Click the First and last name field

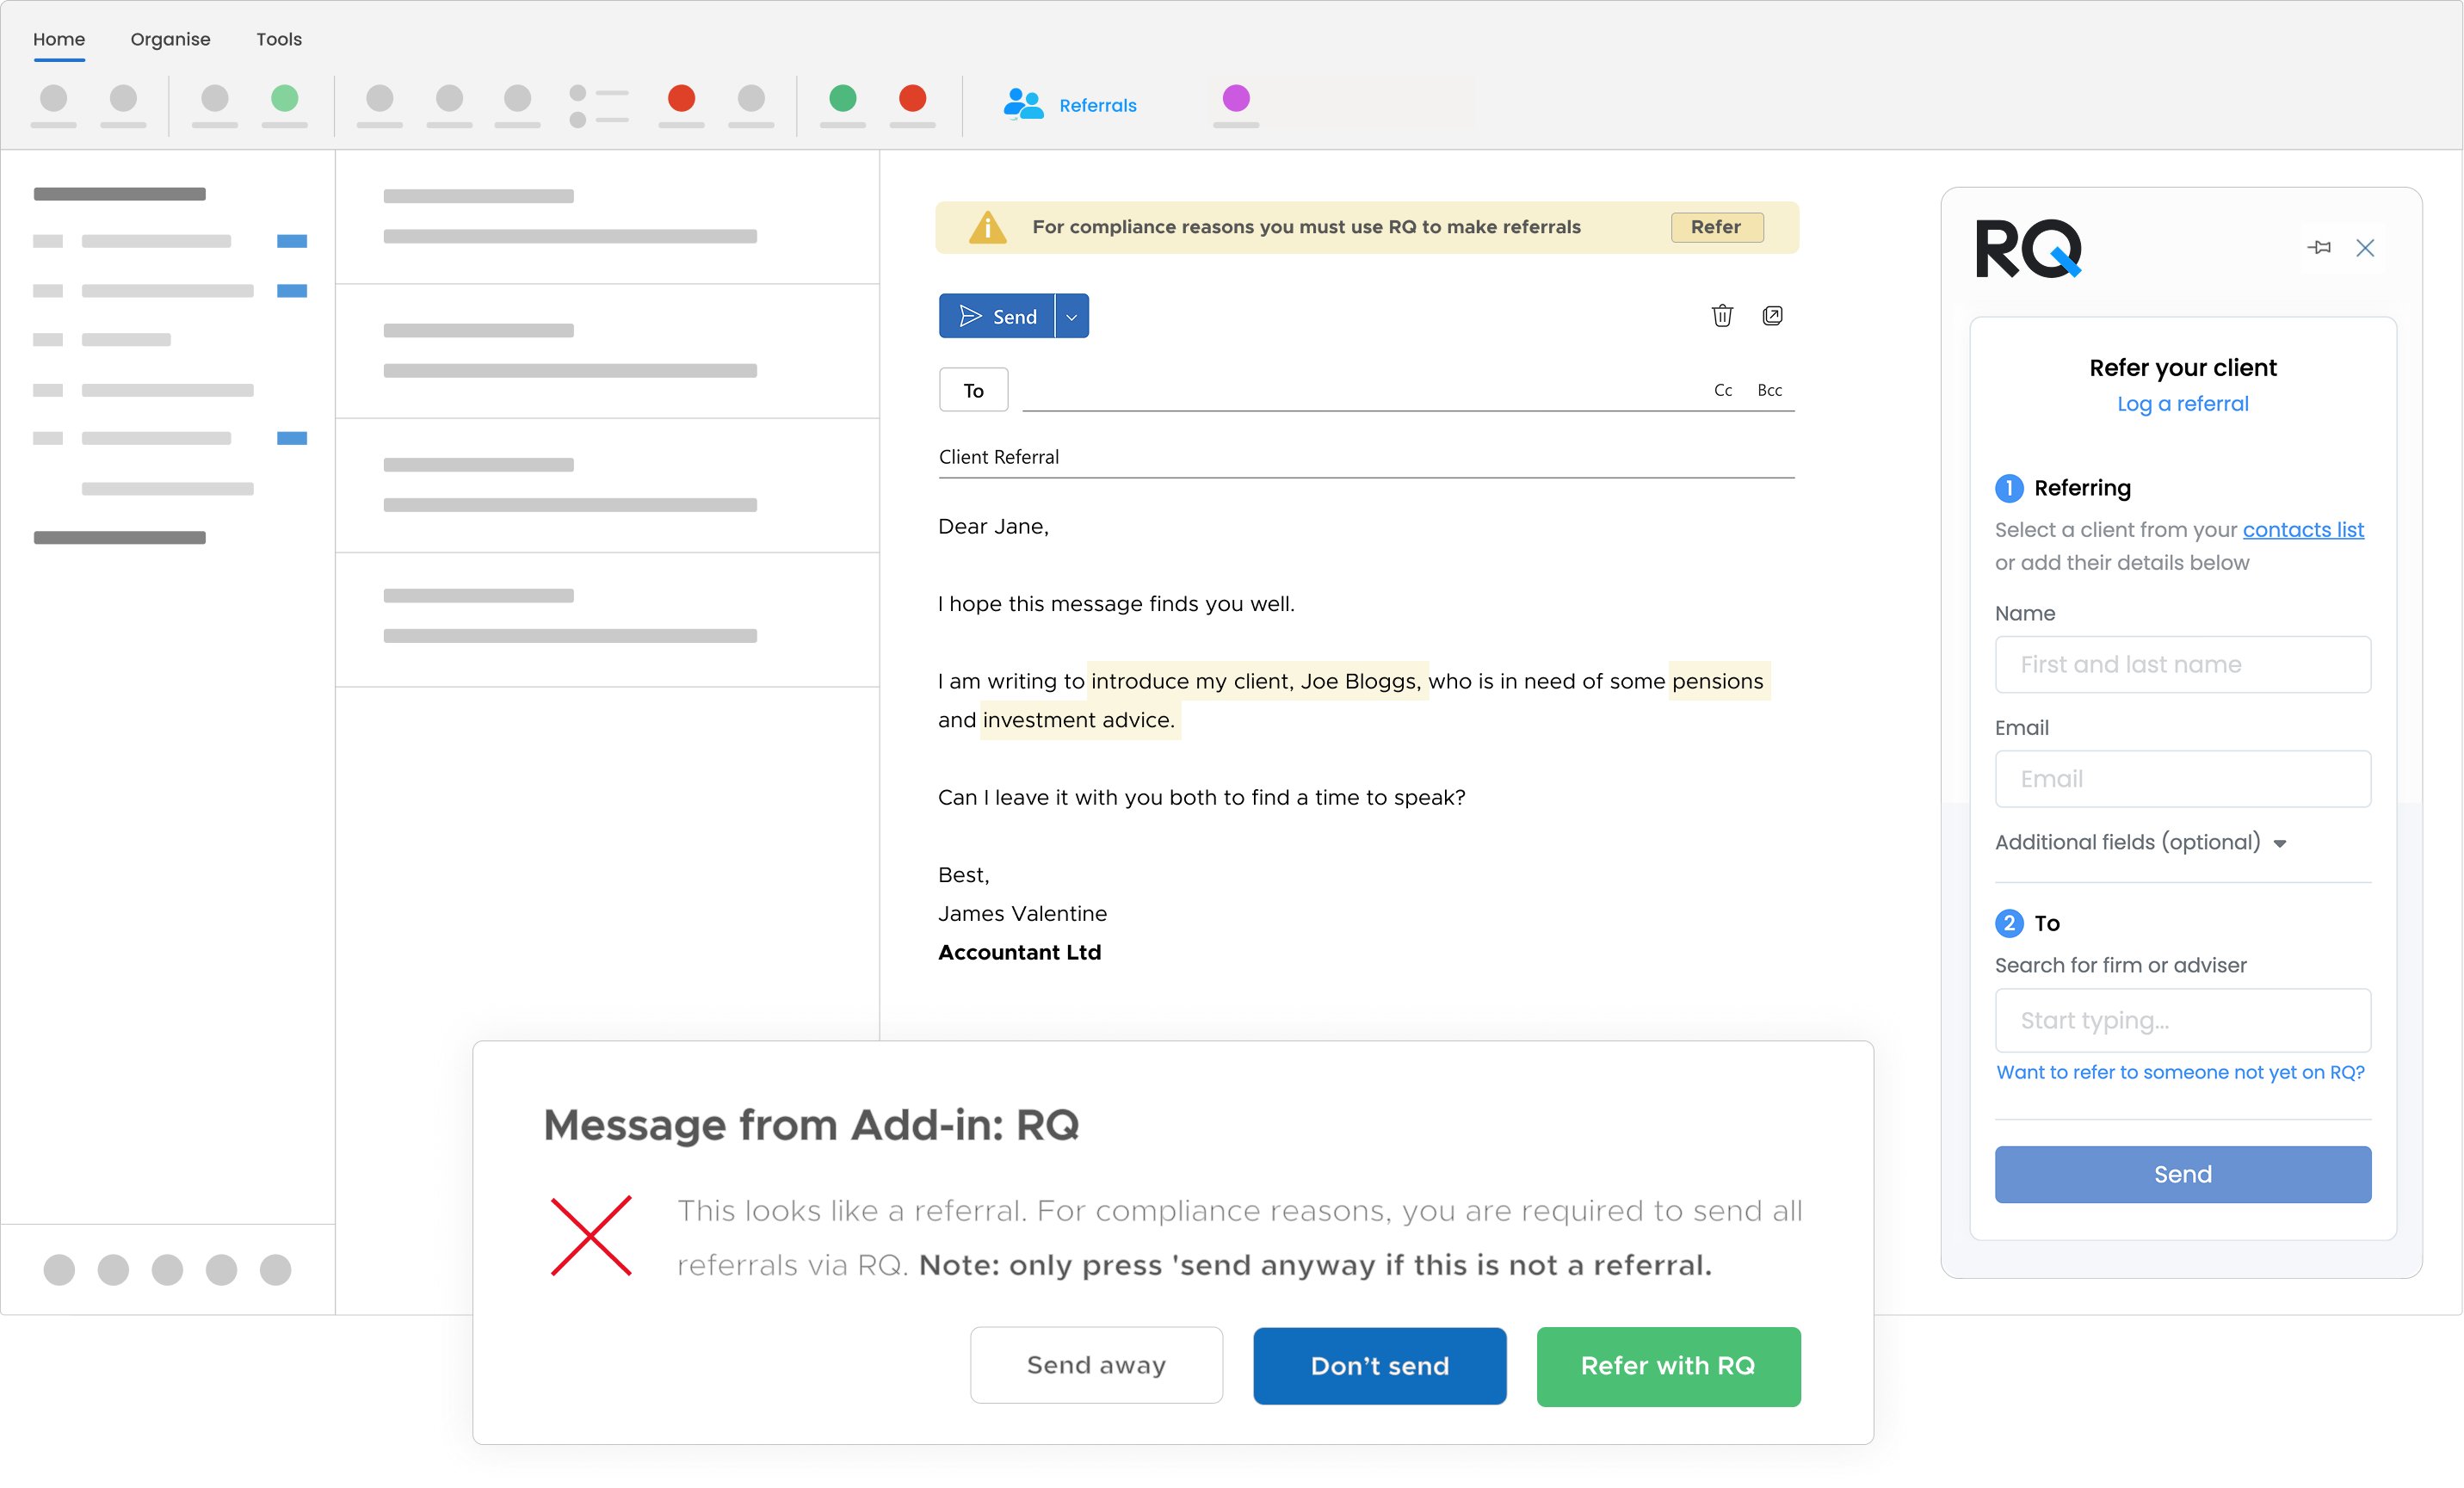[x=2182, y=664]
